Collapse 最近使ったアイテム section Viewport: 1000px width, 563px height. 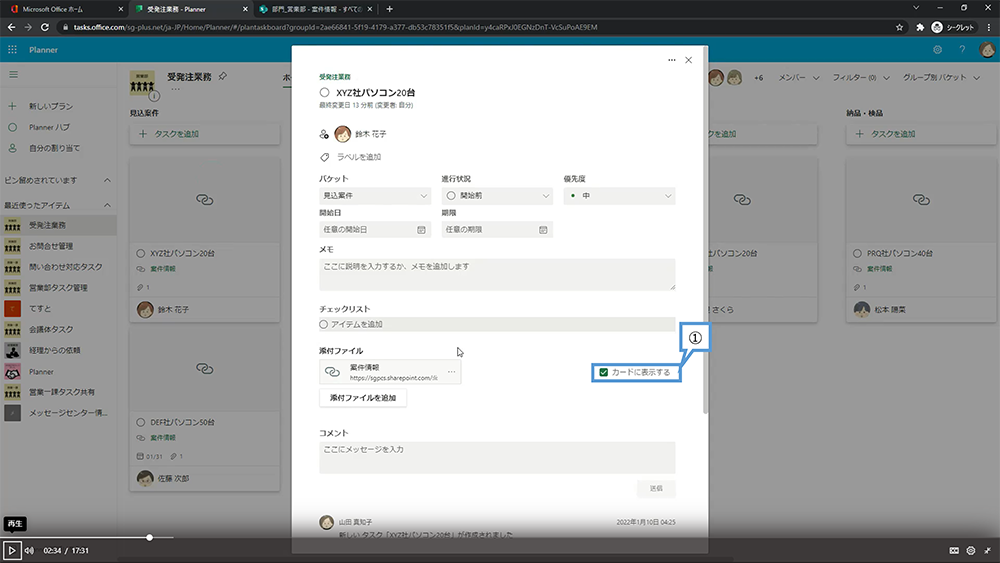click(x=107, y=205)
